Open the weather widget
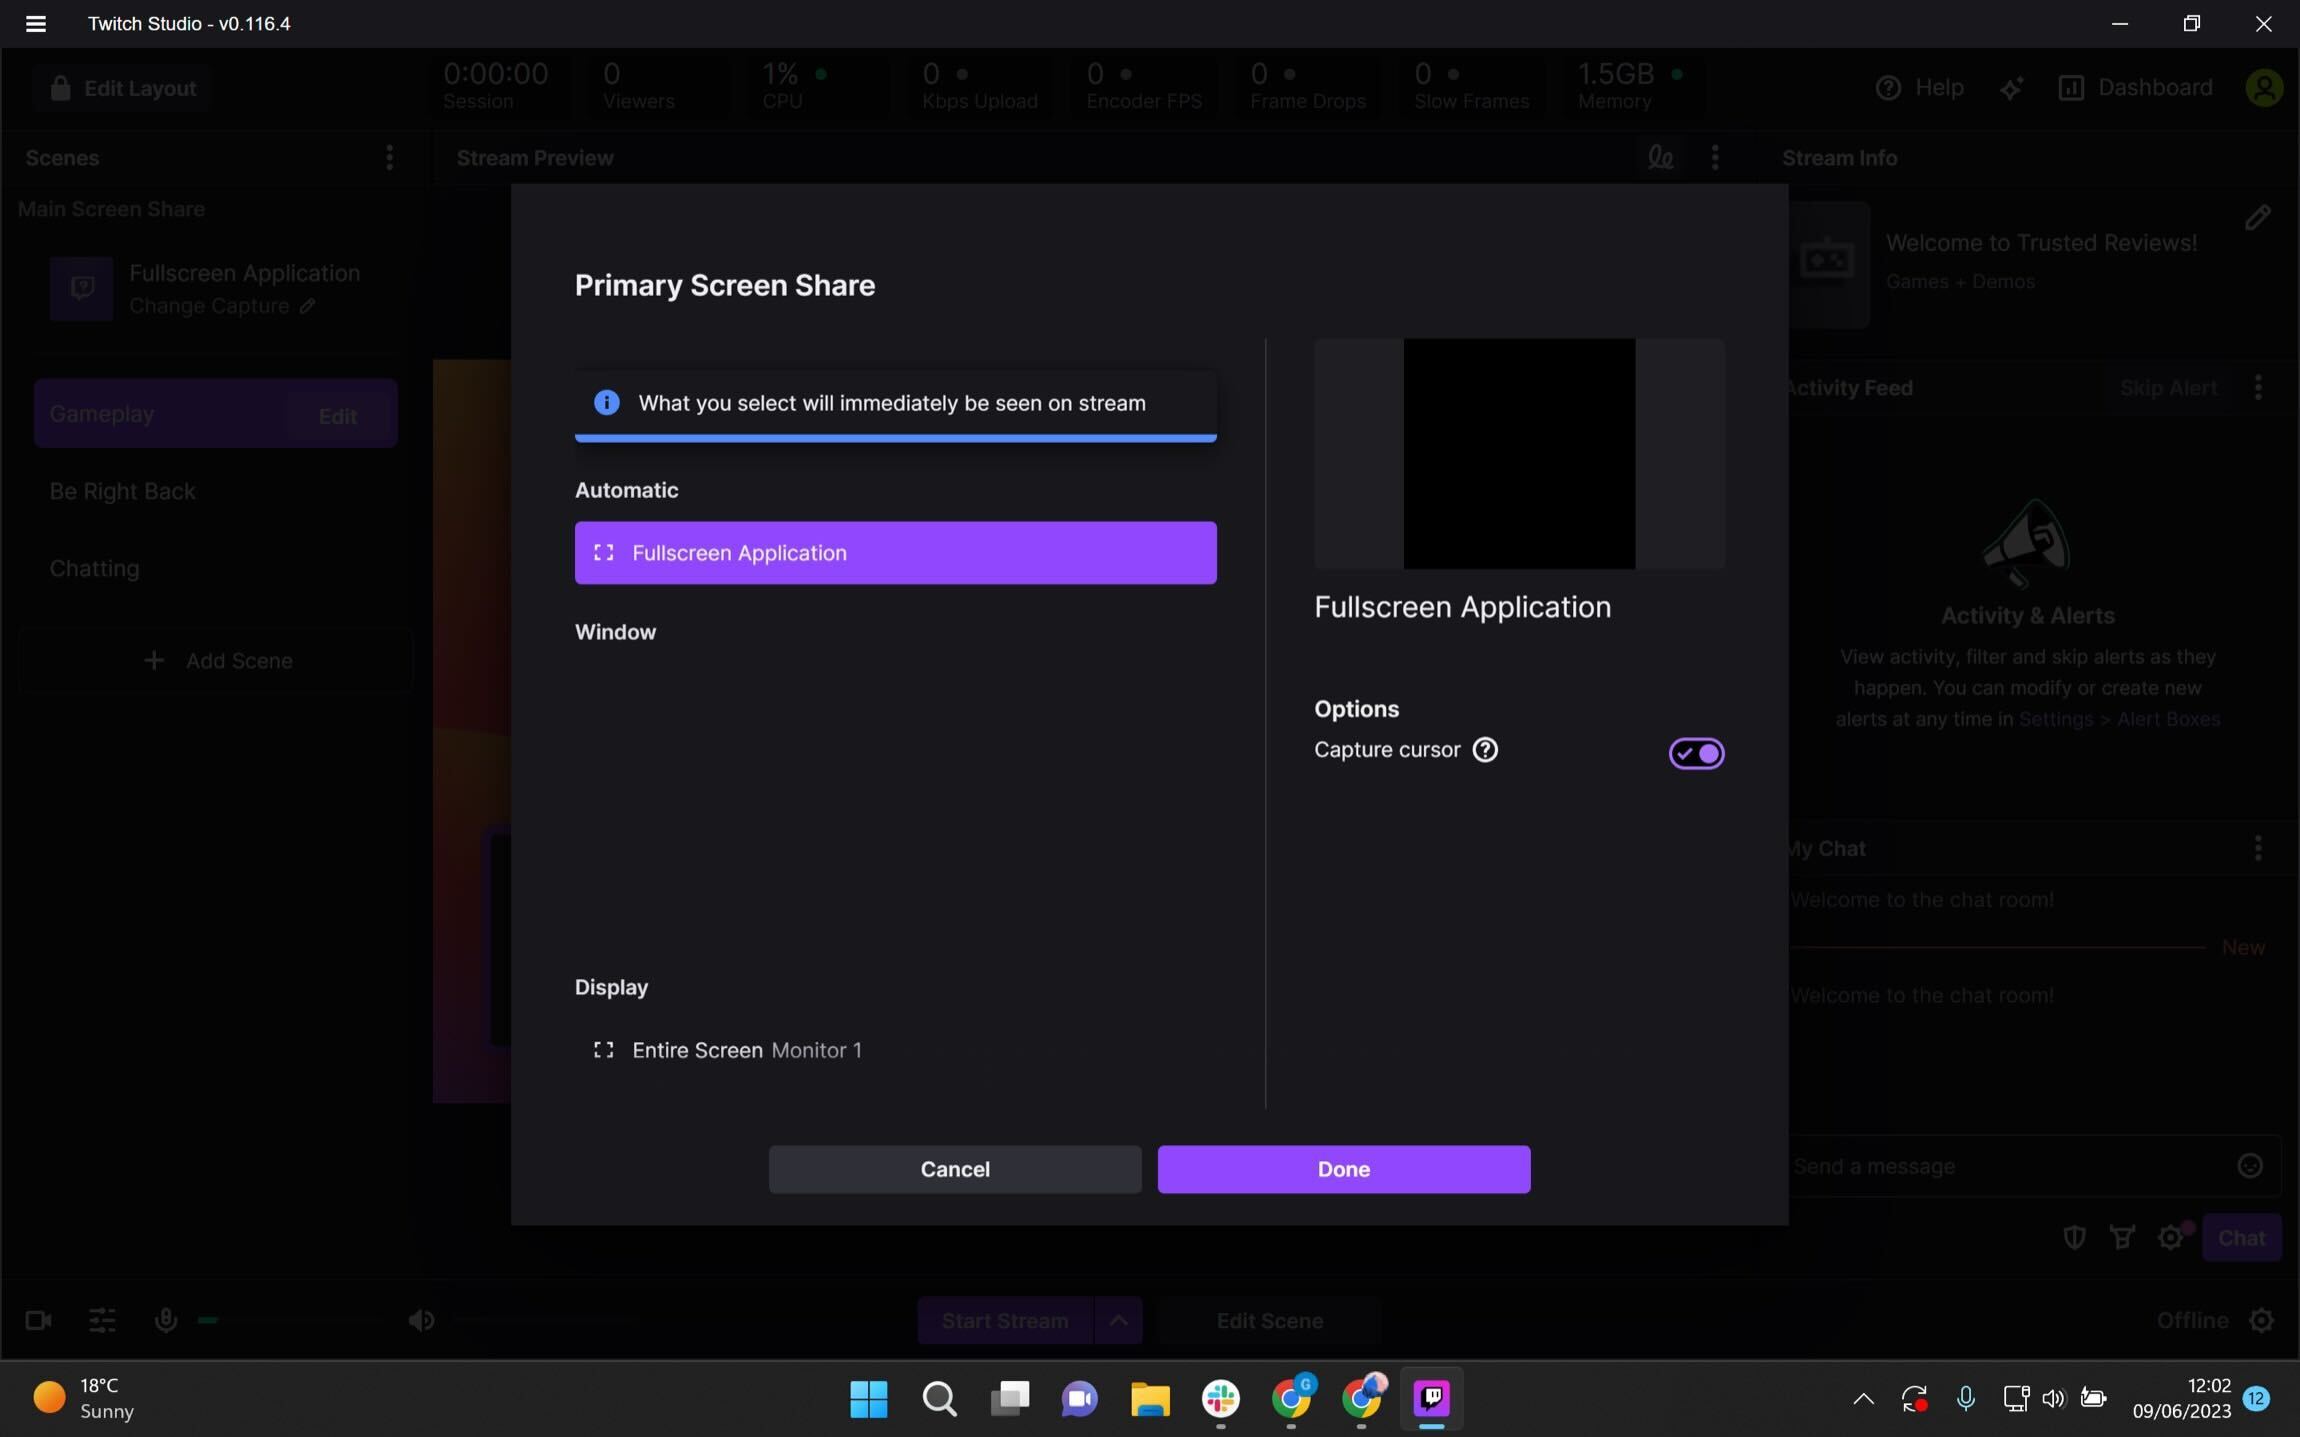The width and height of the screenshot is (2300, 1437). pos(84,1398)
